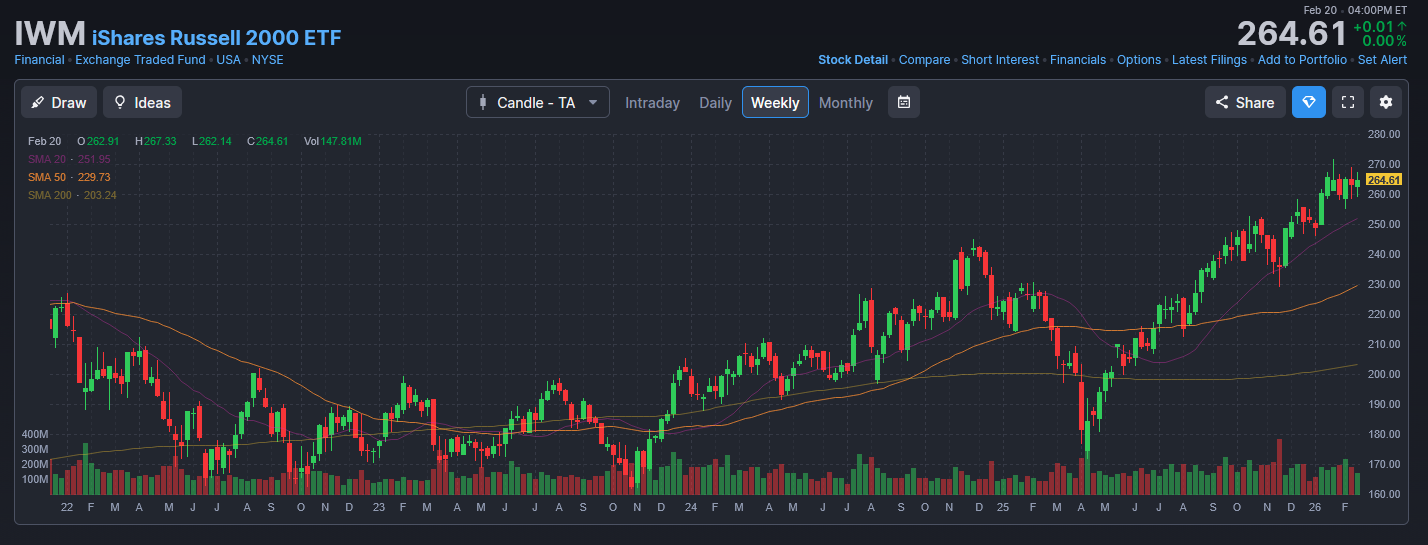Click Add to Portfolio
Viewport: 1428px width, 545px height.
click(x=1302, y=60)
